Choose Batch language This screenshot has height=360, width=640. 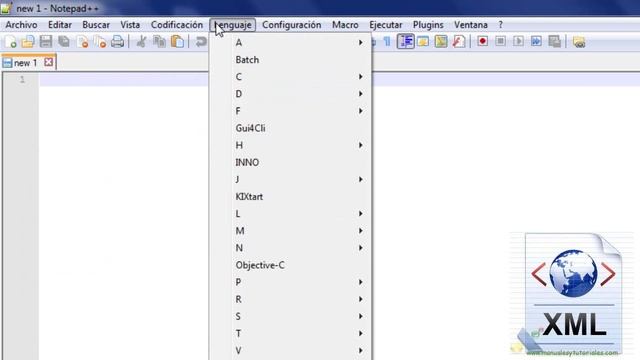(291, 60)
